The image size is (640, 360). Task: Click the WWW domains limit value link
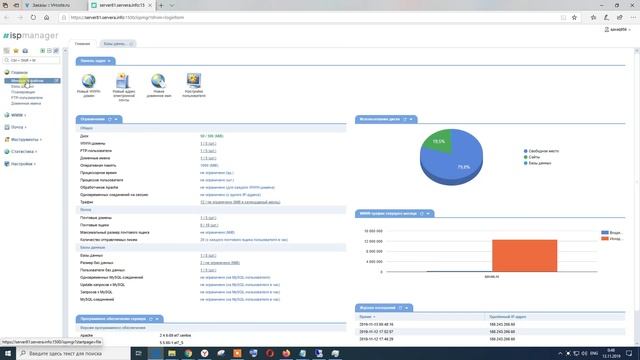point(208,144)
